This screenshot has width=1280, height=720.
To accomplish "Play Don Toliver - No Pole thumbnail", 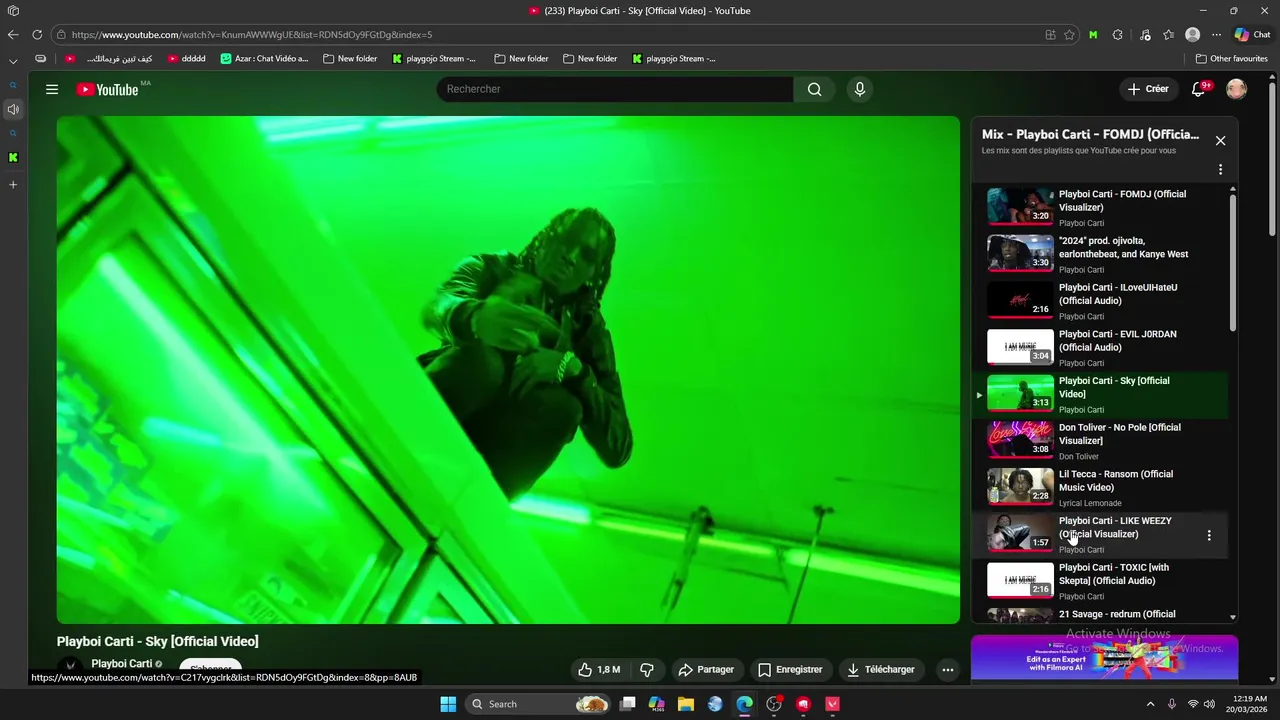I will point(1020,440).
